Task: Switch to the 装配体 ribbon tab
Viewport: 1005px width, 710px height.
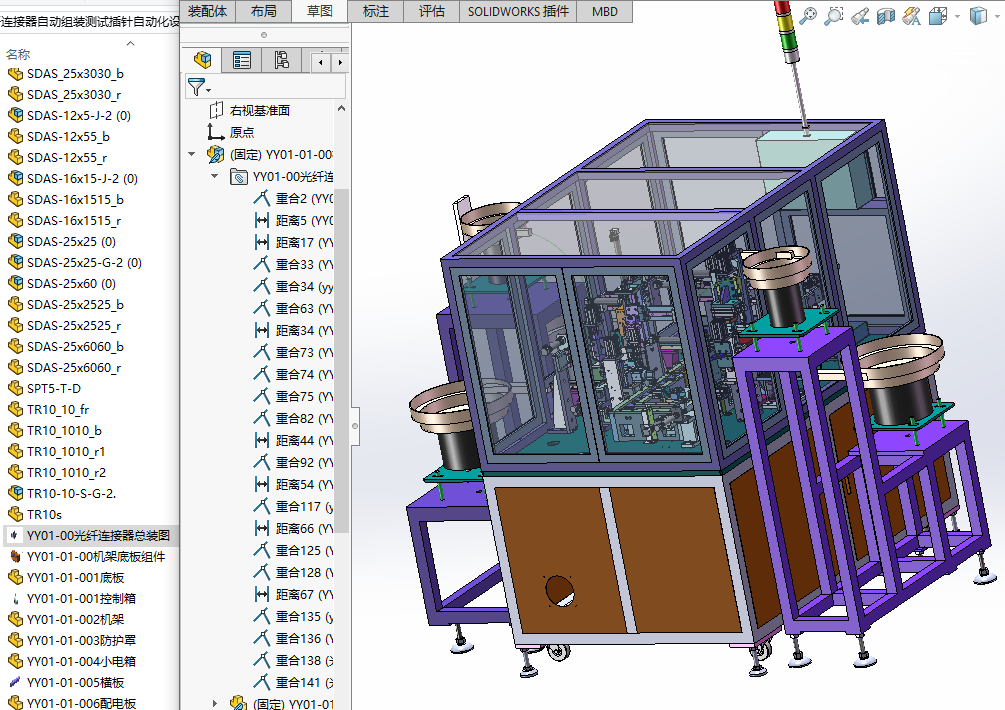Action: 208,11
